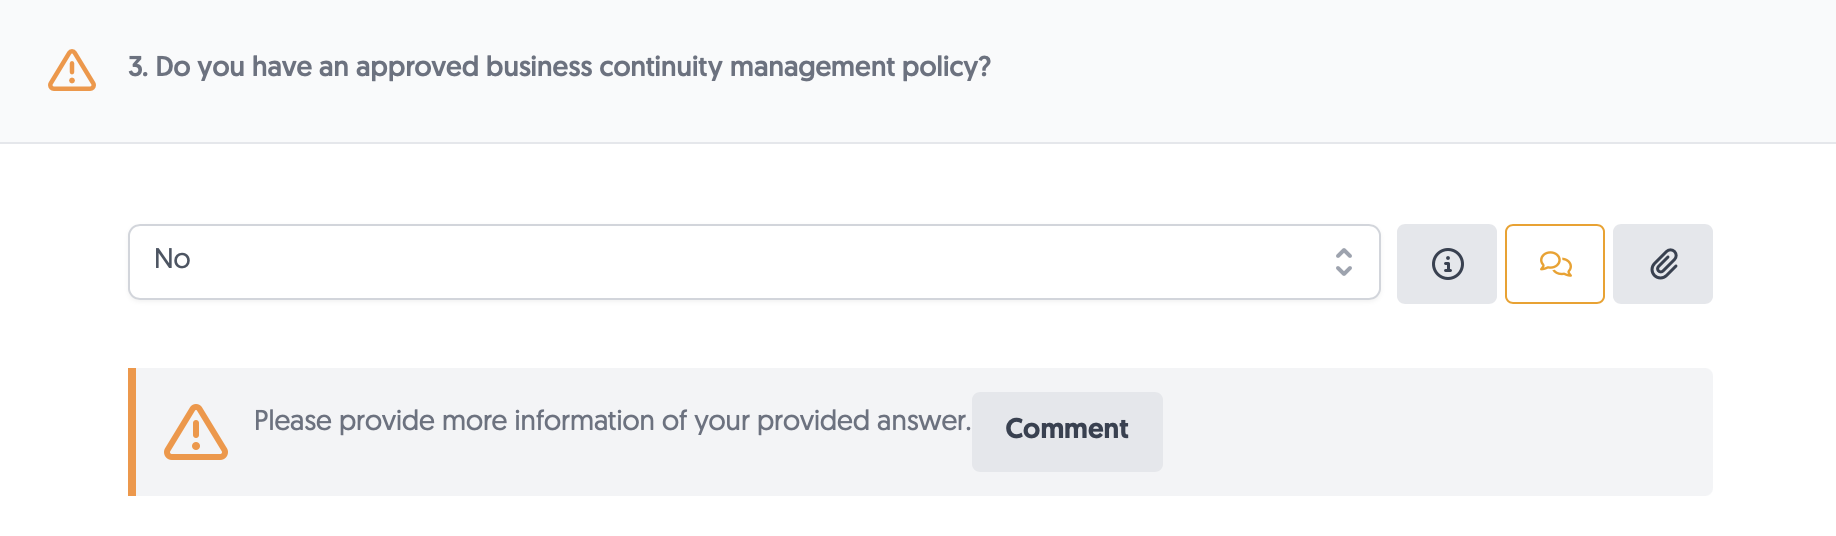Viewport: 1836px width, 536px height.
Task: Open the info icon button for question 3
Action: 1446,264
